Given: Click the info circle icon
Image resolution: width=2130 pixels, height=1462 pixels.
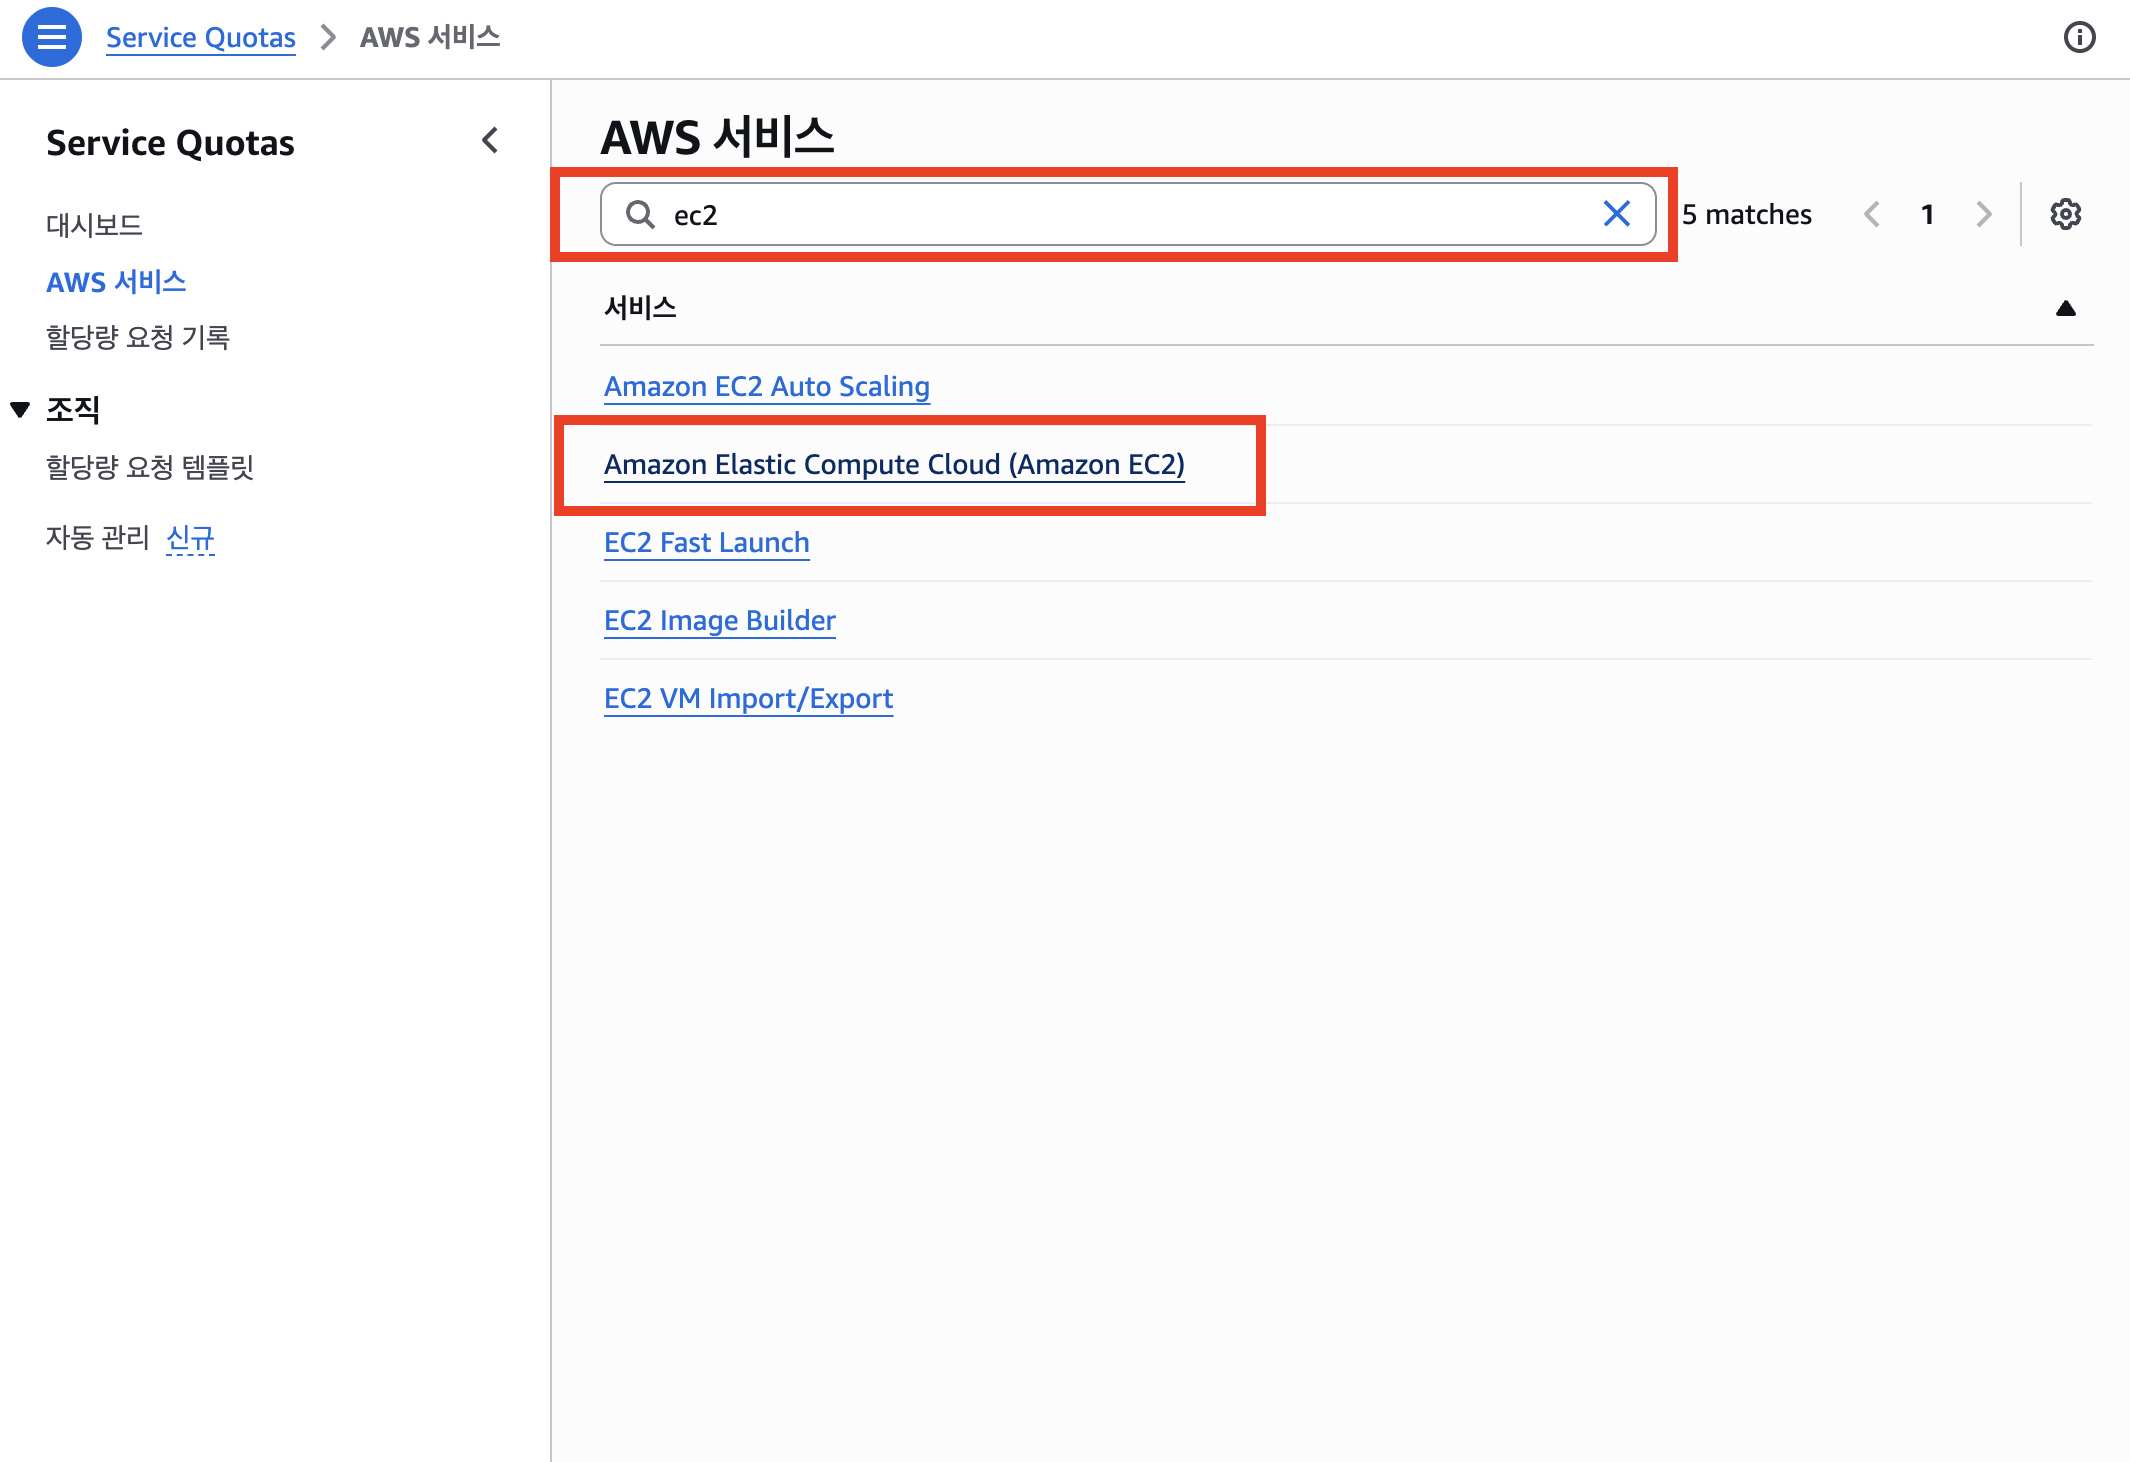Looking at the screenshot, I should pyautogui.click(x=2079, y=37).
